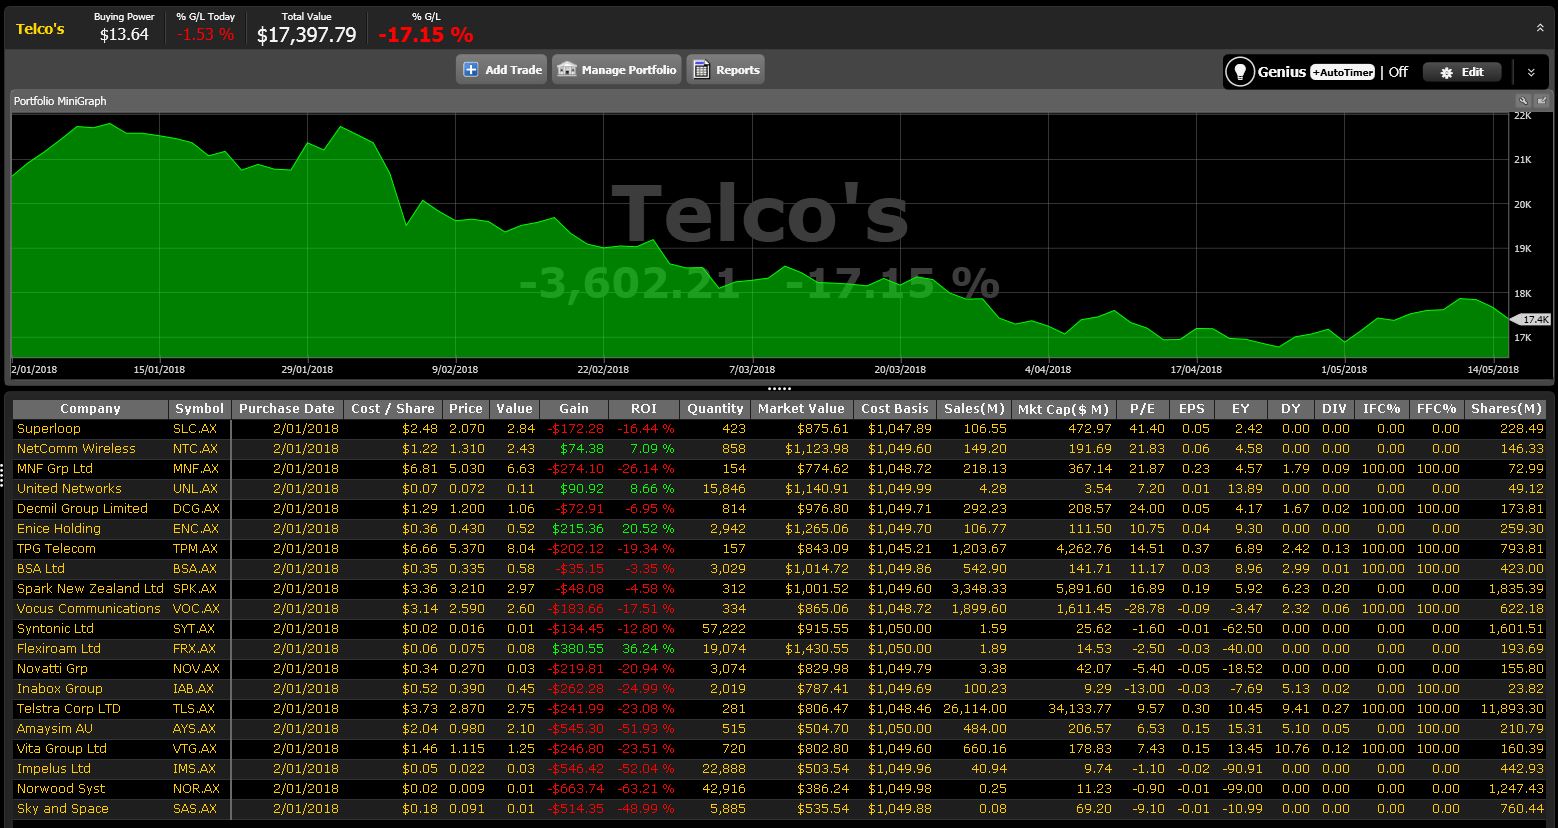
Task: Click the Portfolio MiniGraph title
Action: pos(60,101)
